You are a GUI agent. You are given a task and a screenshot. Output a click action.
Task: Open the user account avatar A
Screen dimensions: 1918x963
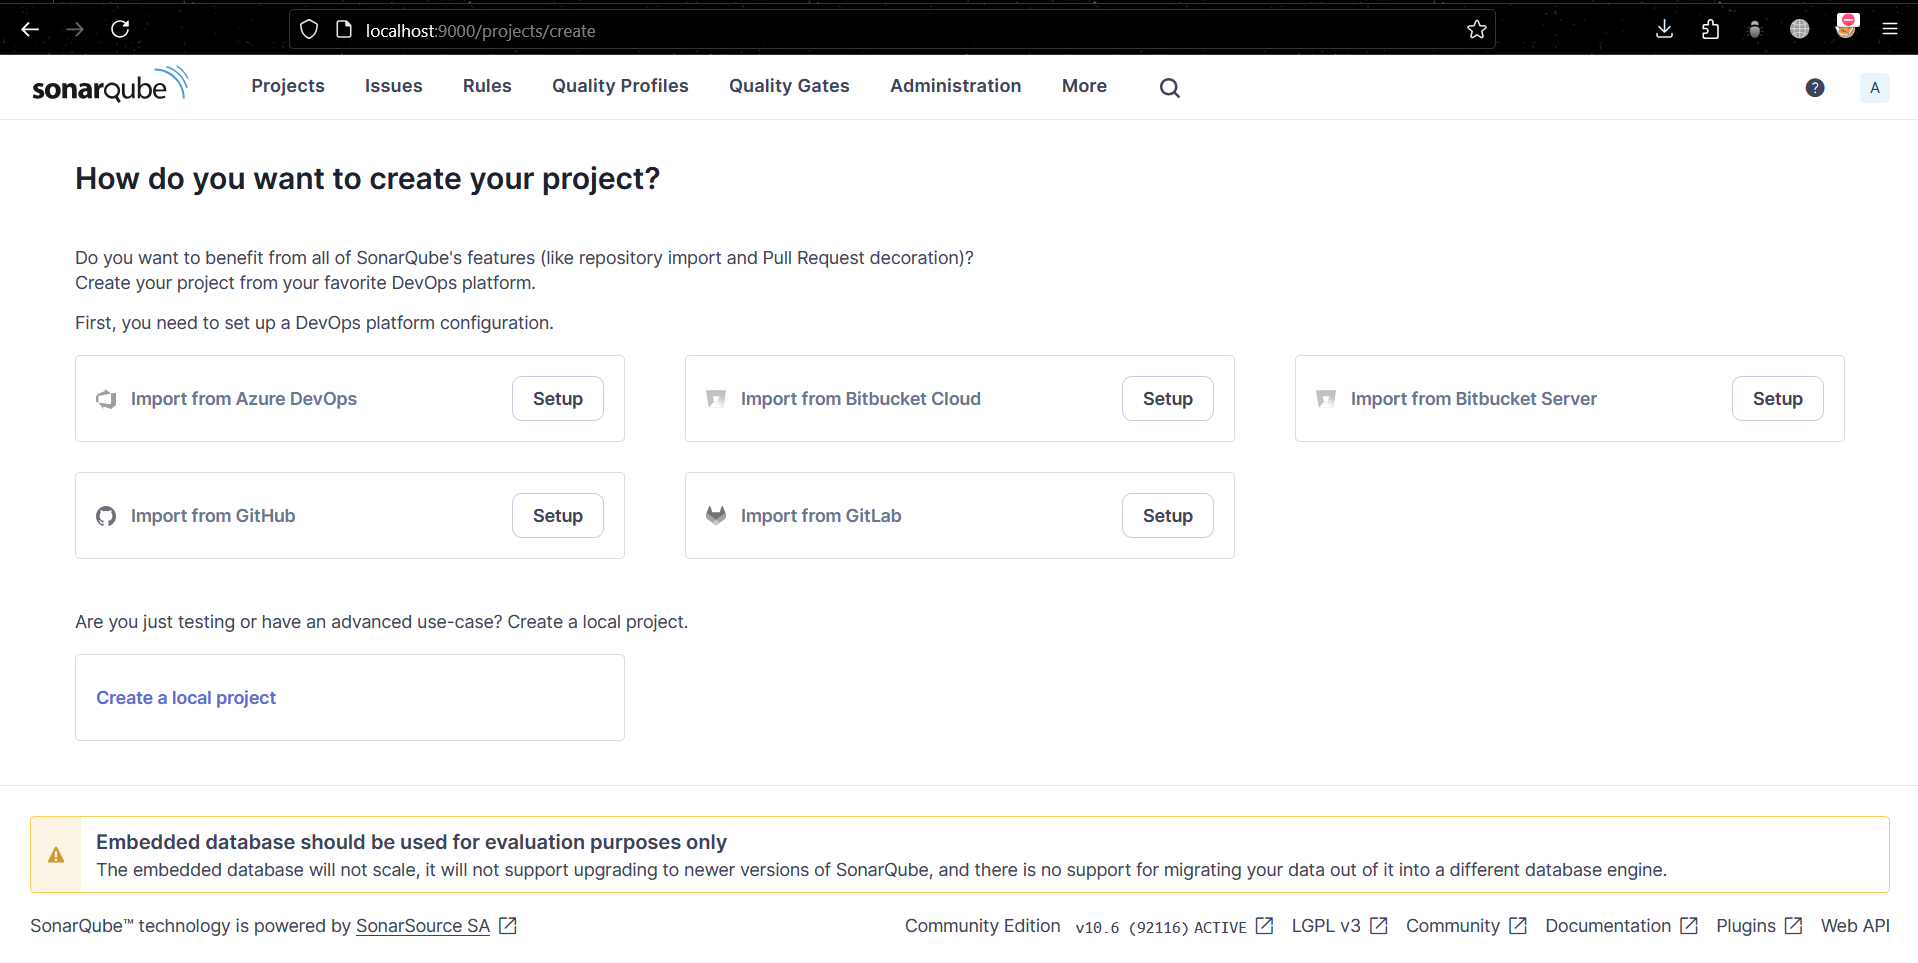tap(1874, 88)
